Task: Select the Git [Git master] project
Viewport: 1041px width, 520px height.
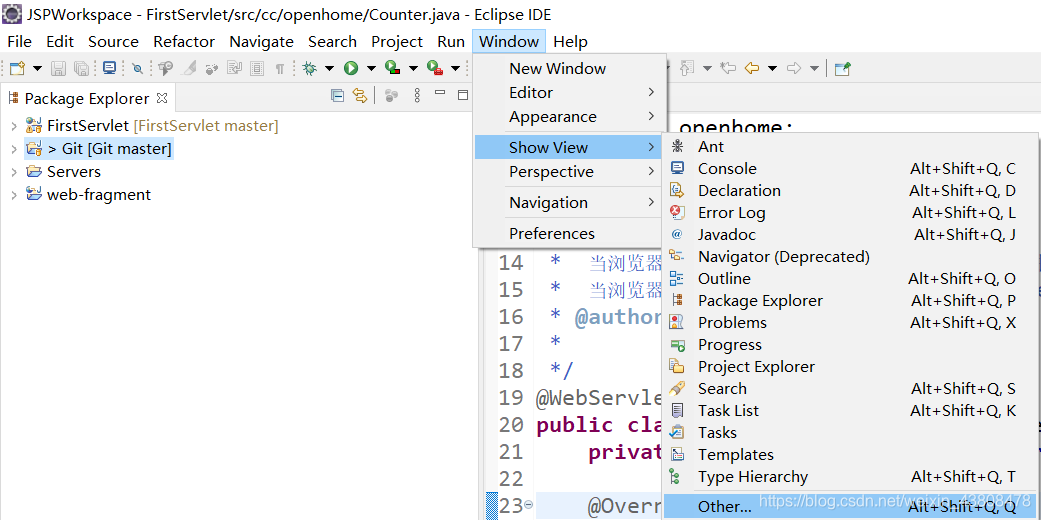Action: point(99,149)
